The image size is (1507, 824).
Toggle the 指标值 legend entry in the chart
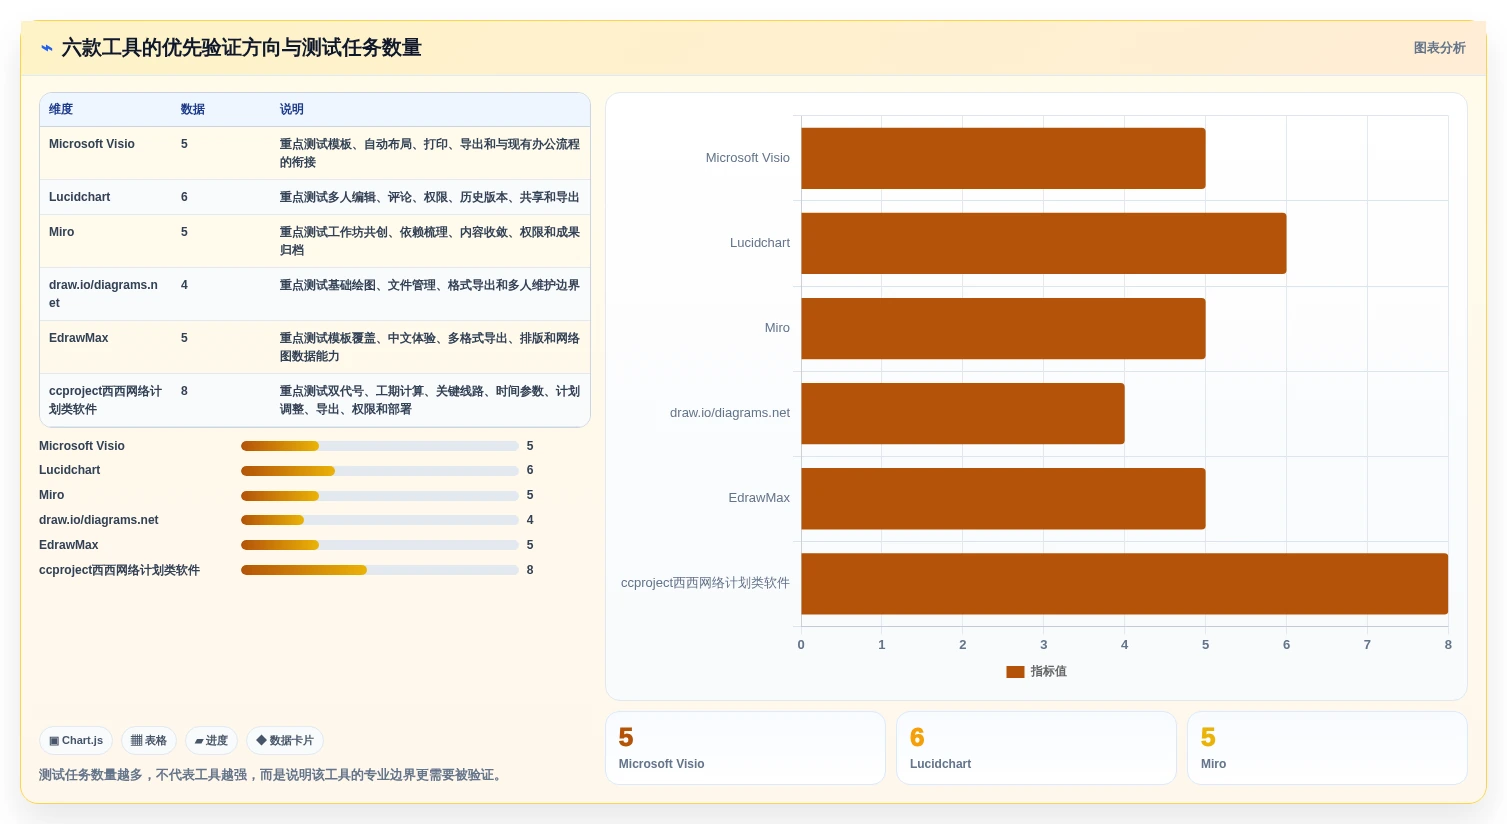(x=1036, y=672)
